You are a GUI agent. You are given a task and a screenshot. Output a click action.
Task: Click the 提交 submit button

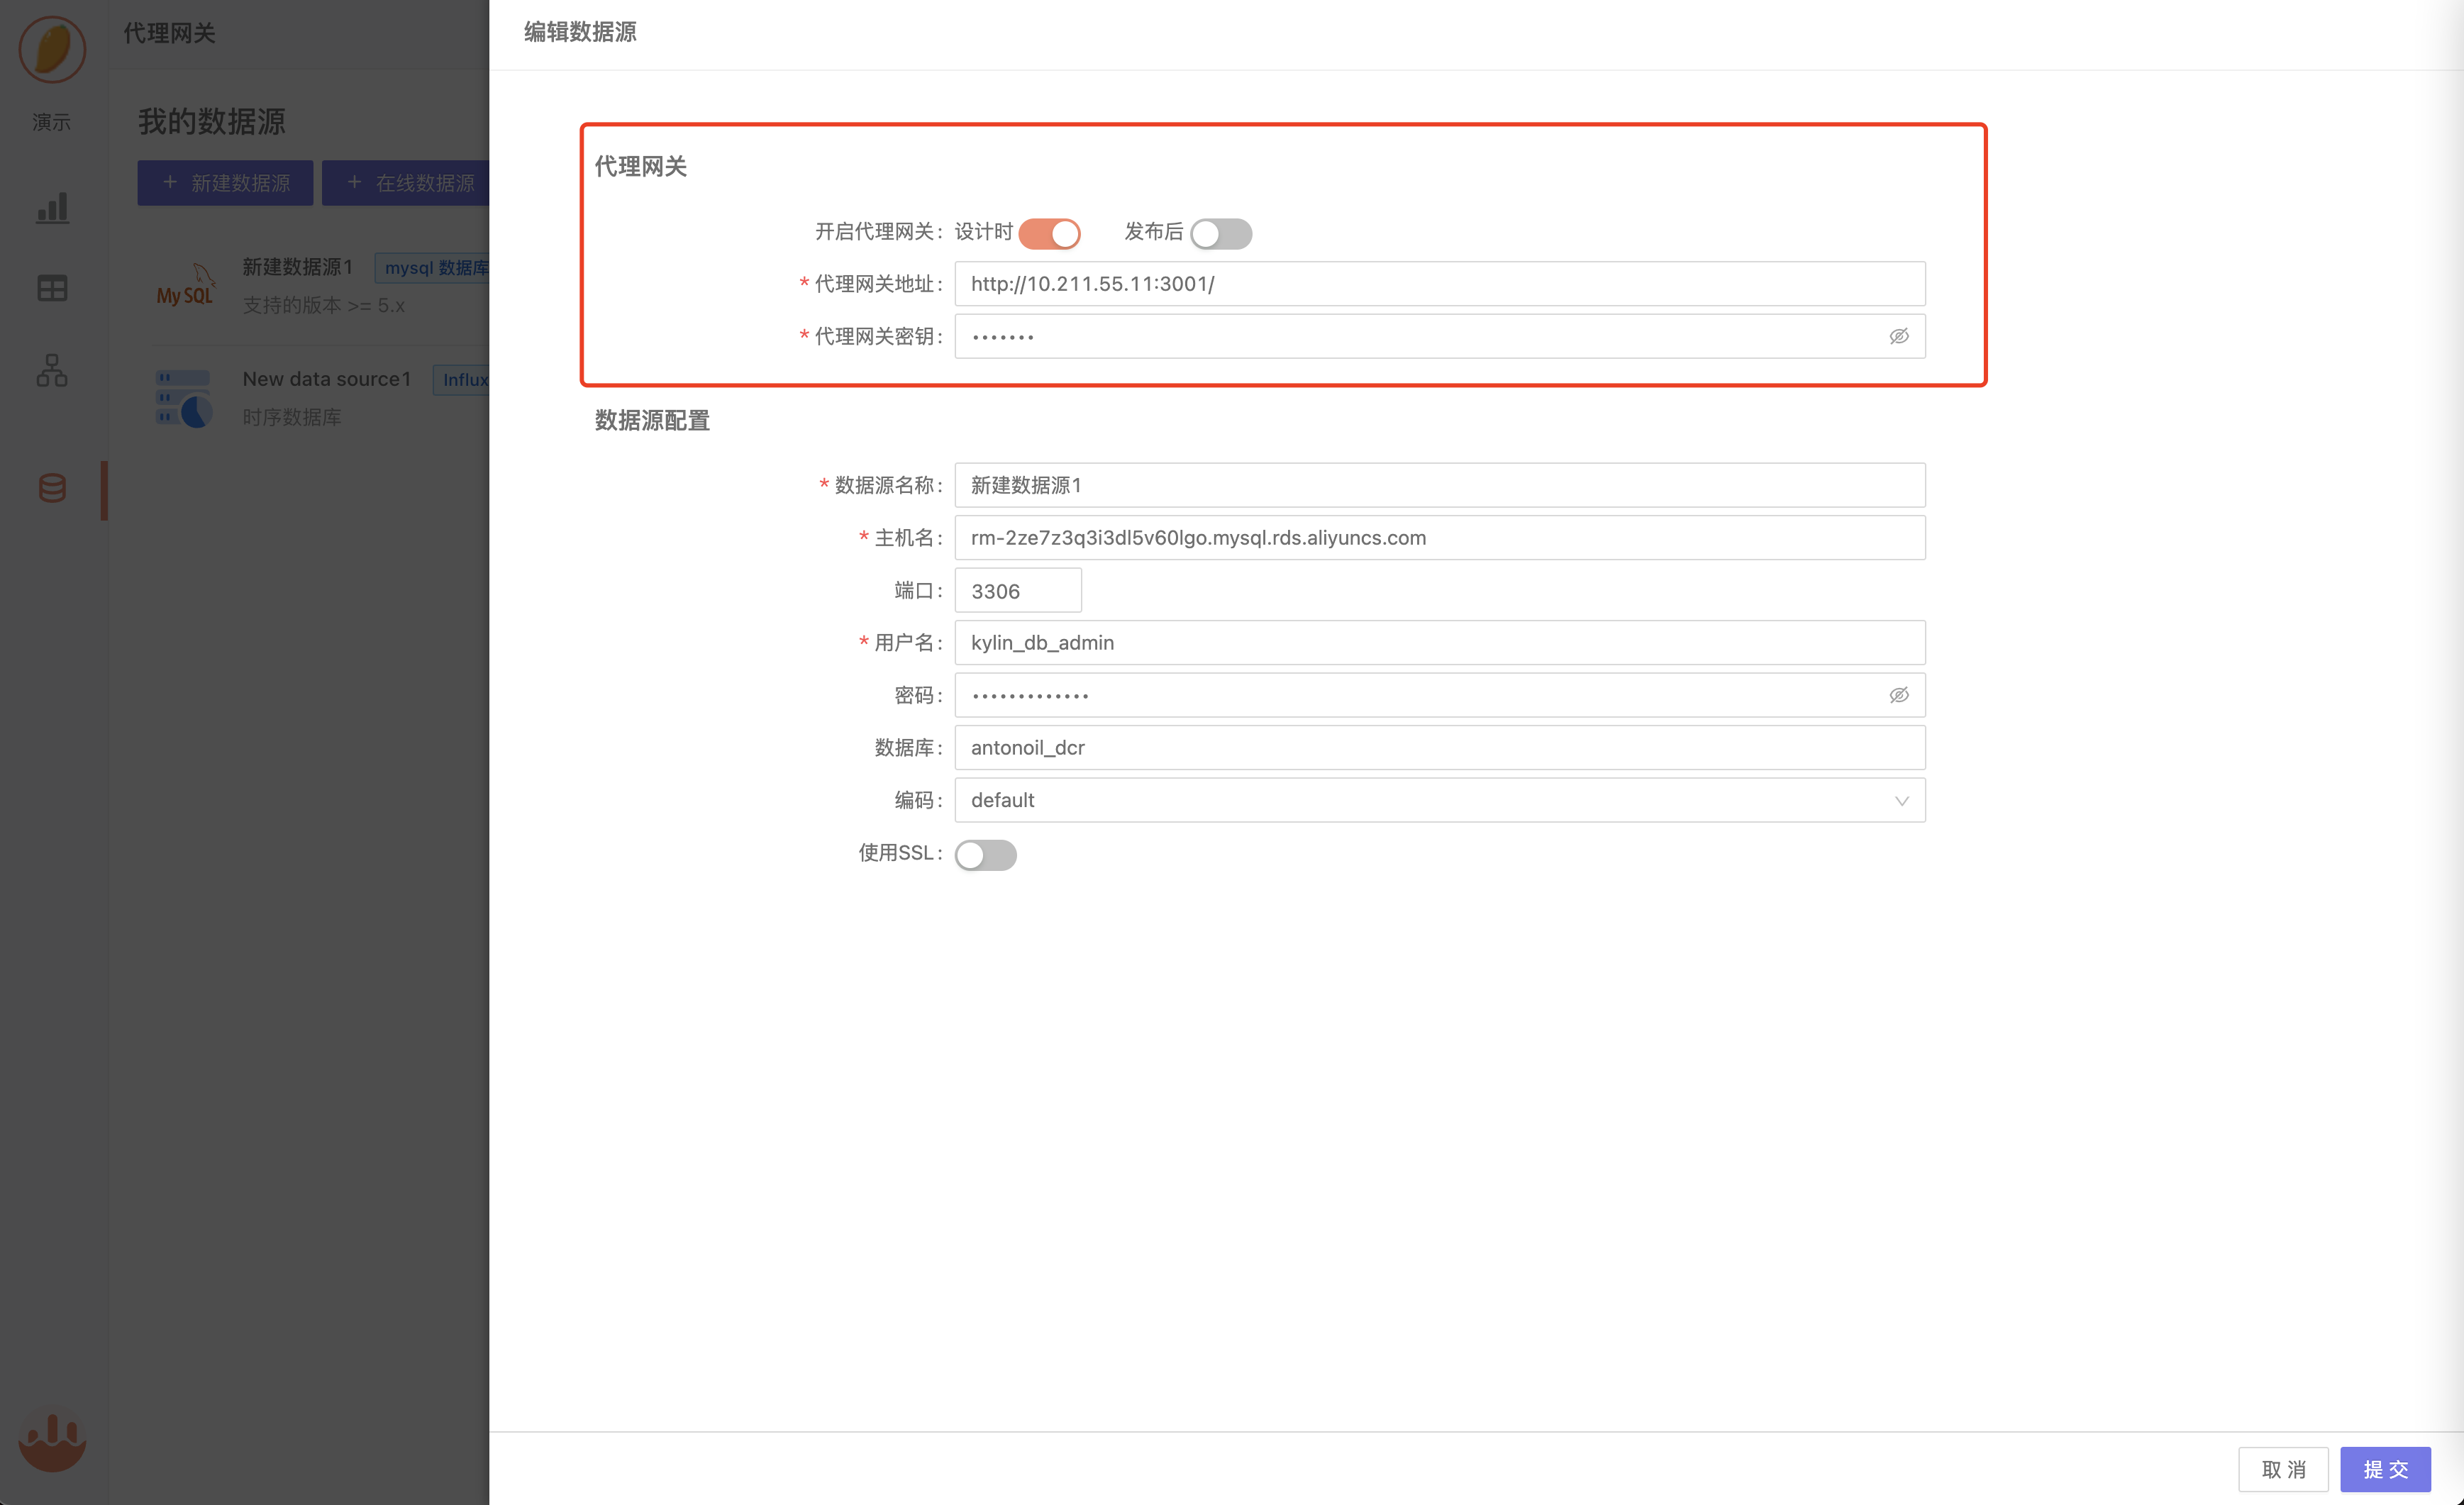tap(2385, 1469)
